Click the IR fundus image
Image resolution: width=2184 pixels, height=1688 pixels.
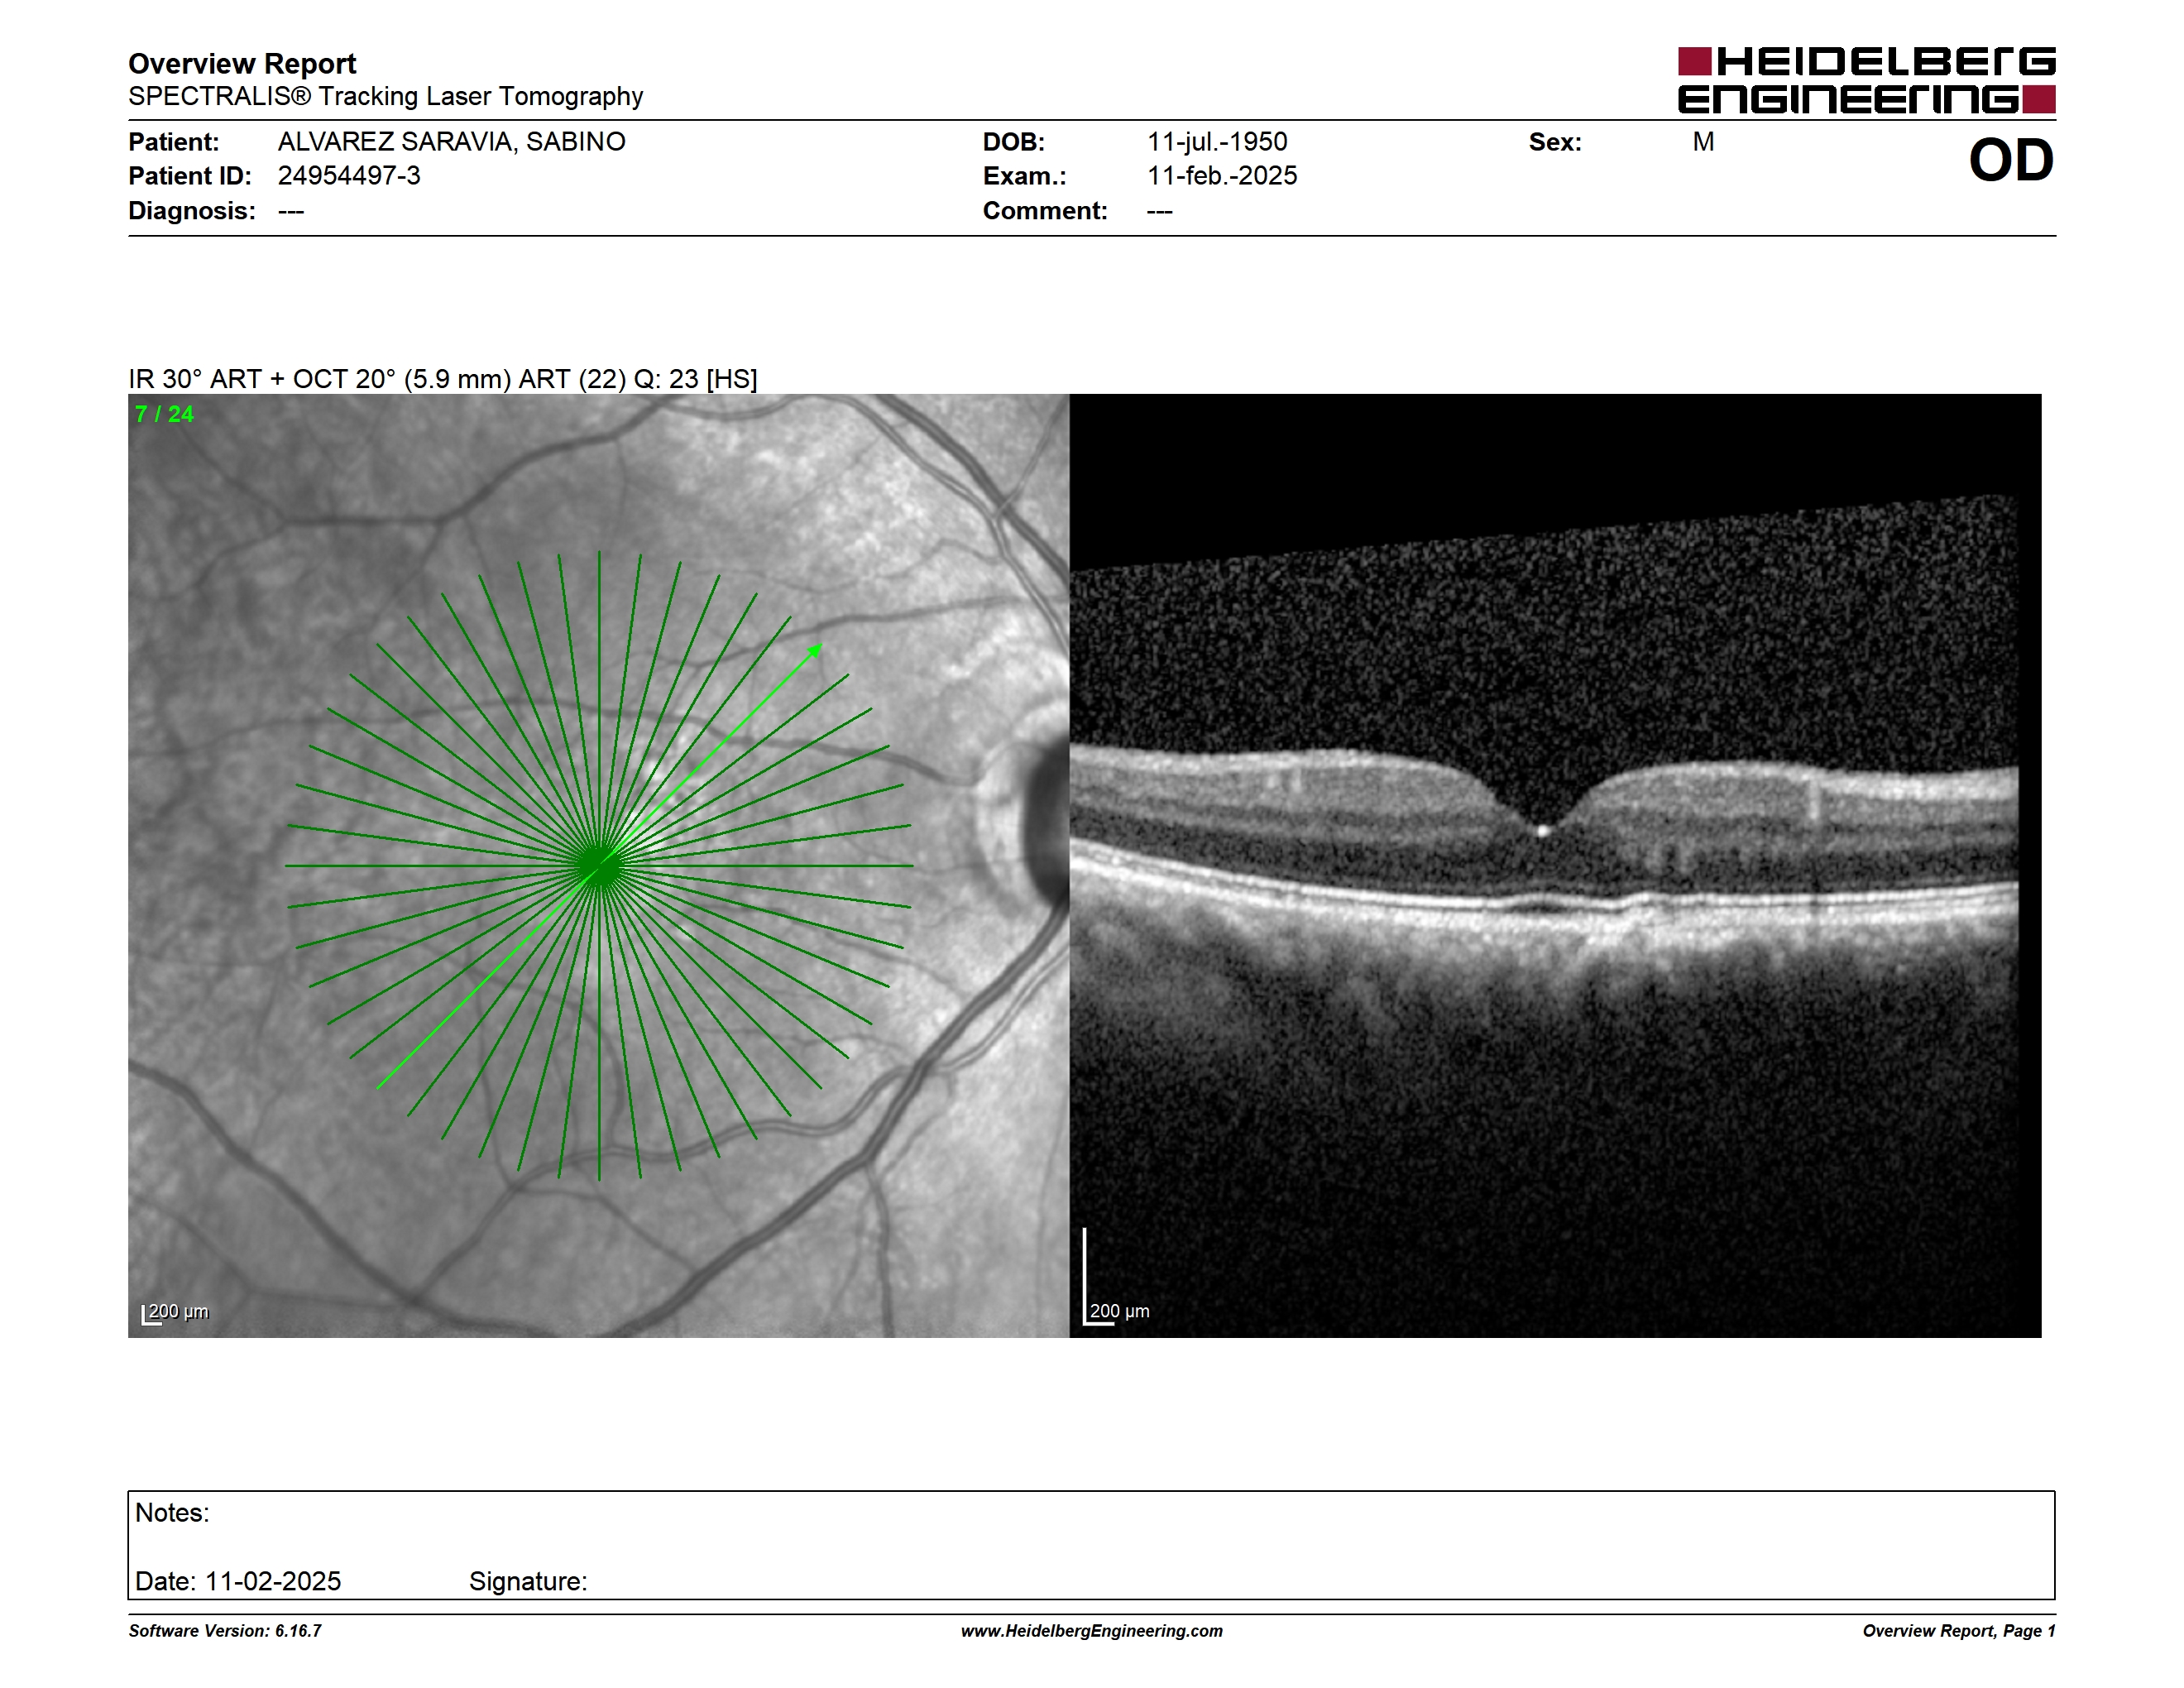[x=598, y=865]
